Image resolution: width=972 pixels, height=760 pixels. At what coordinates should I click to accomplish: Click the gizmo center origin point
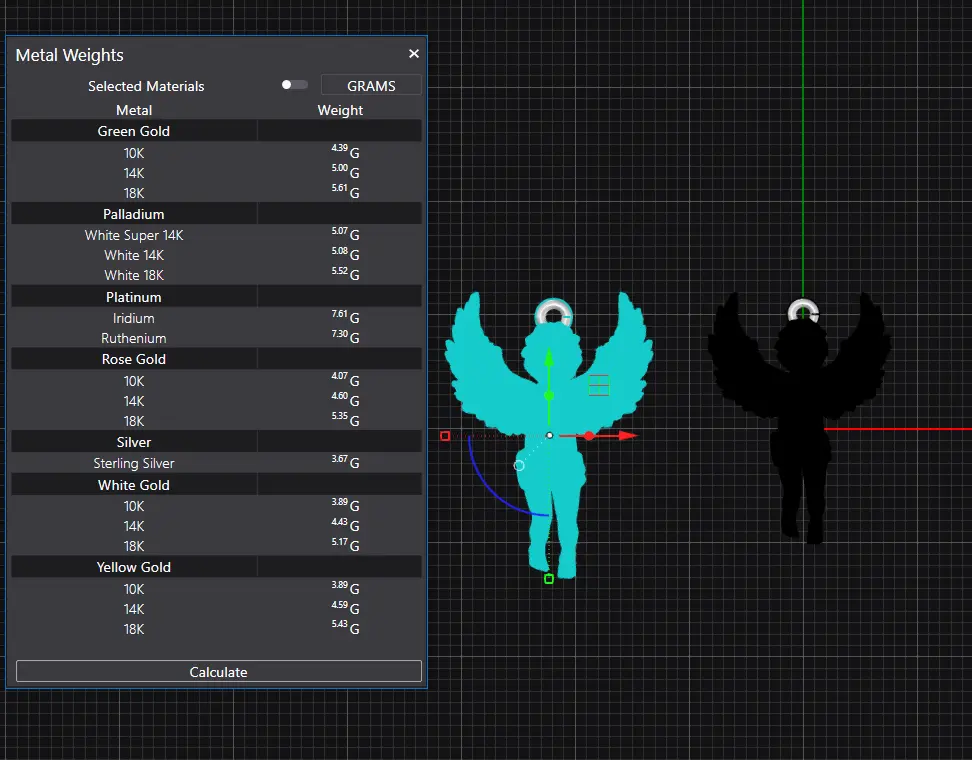coord(549,435)
